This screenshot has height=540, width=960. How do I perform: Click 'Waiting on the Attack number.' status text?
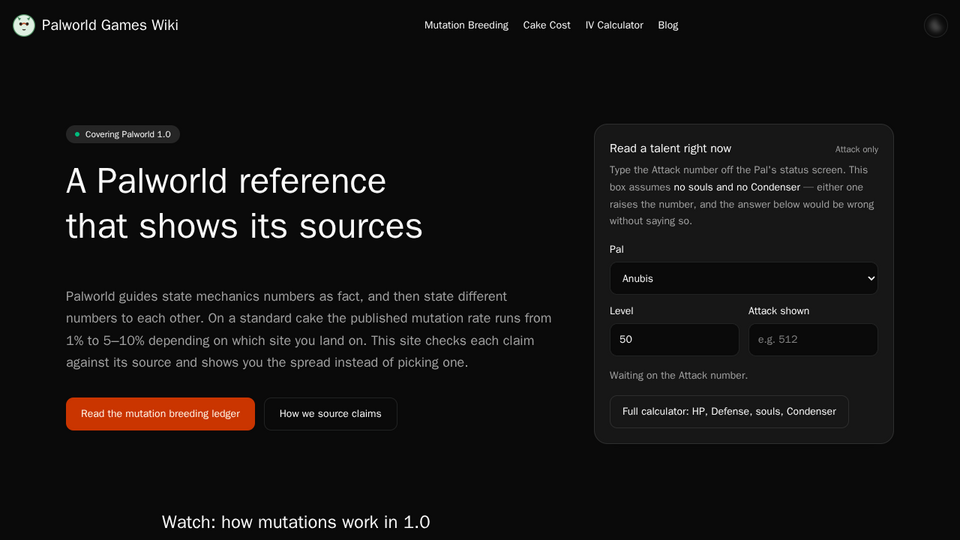tap(678, 375)
